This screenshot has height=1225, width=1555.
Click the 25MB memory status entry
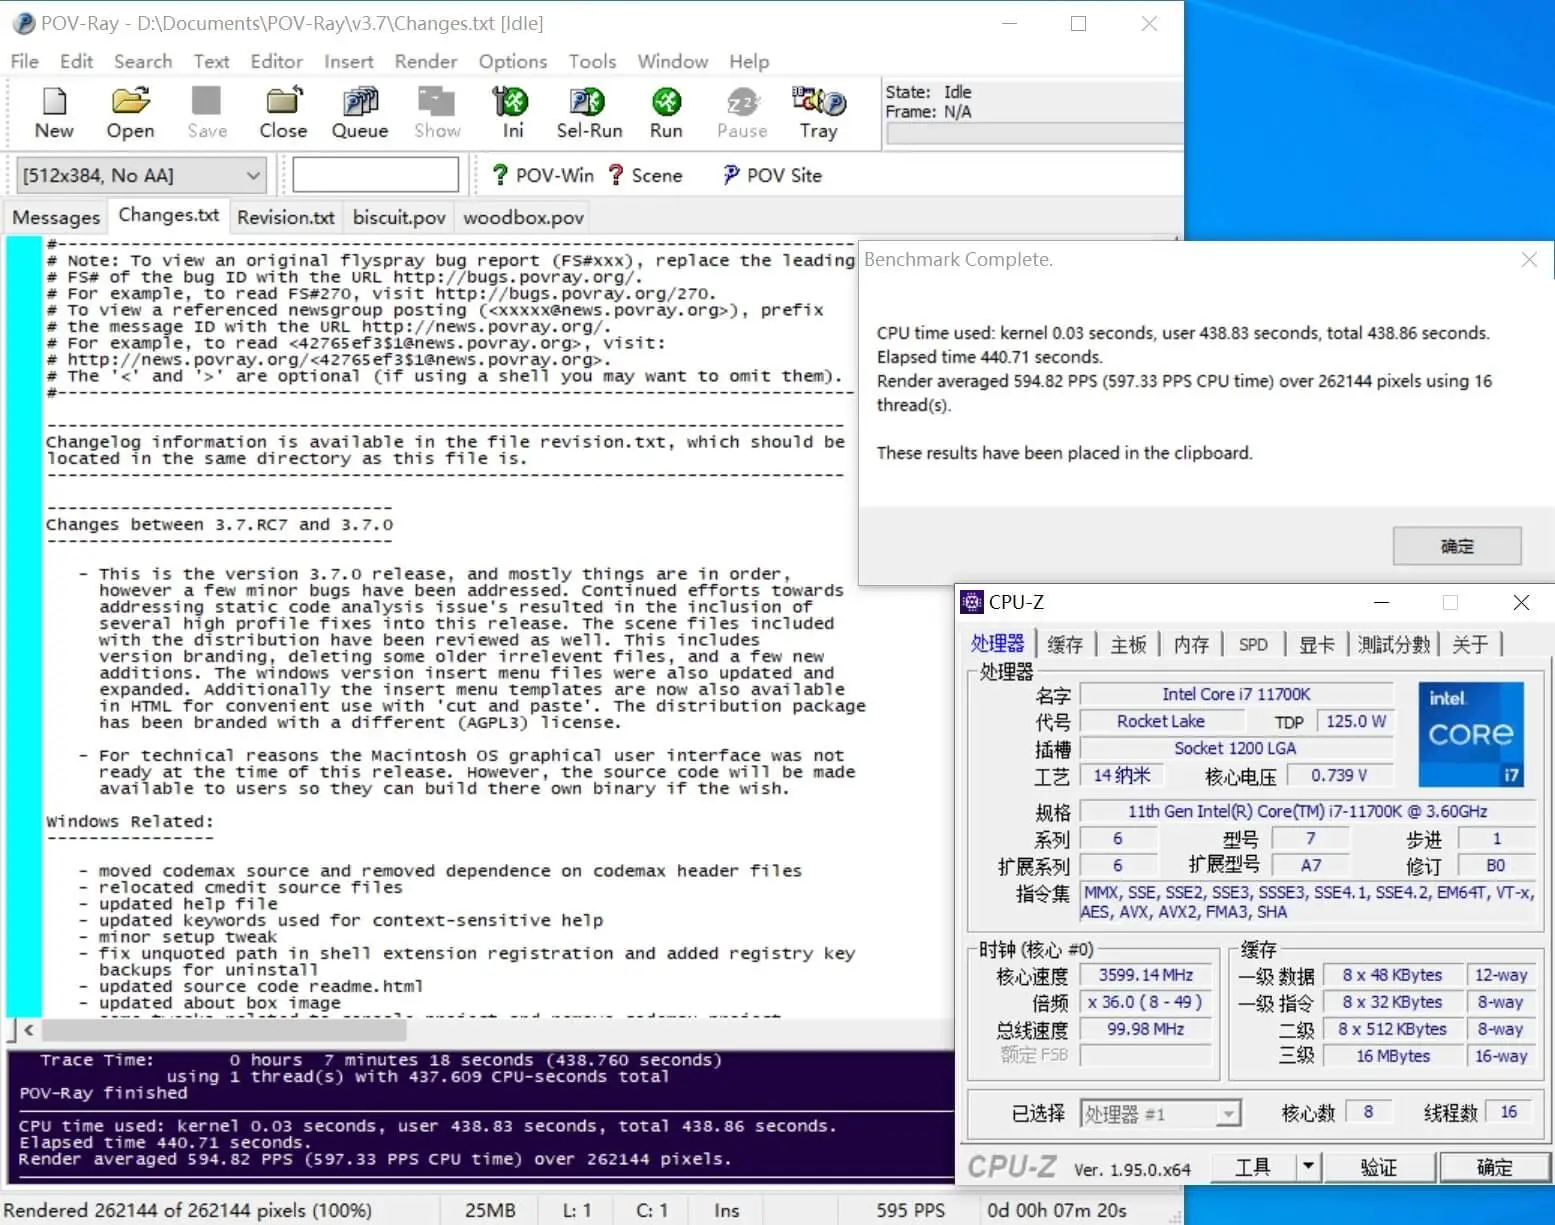tap(490, 1210)
